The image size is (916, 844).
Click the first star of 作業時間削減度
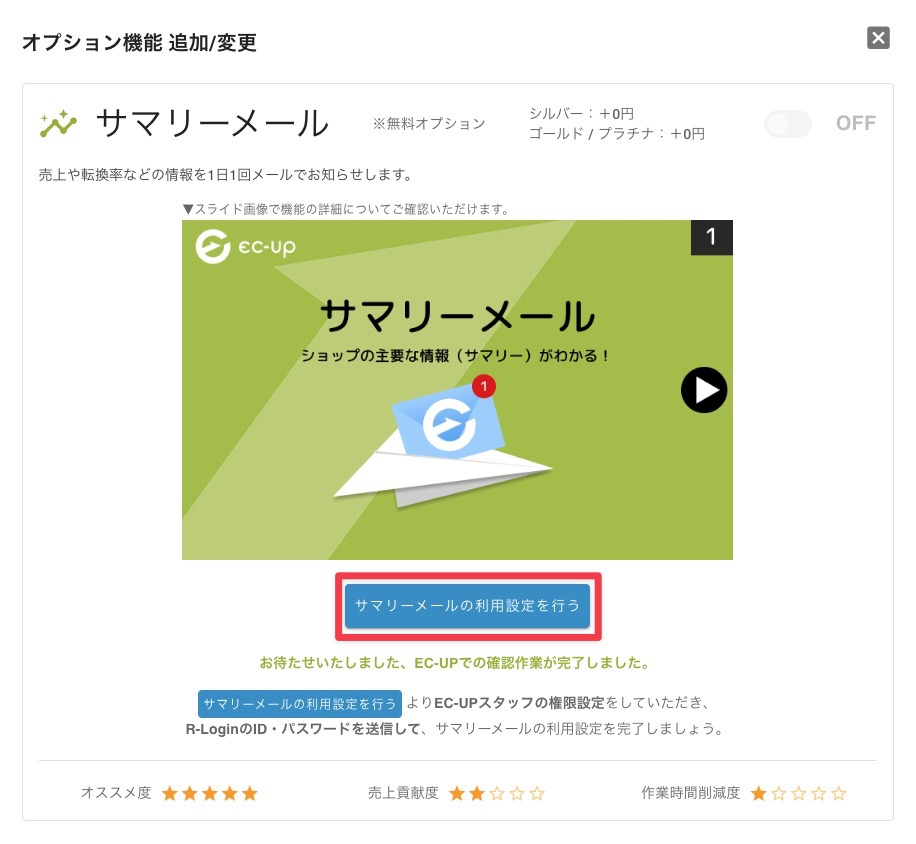pos(759,793)
